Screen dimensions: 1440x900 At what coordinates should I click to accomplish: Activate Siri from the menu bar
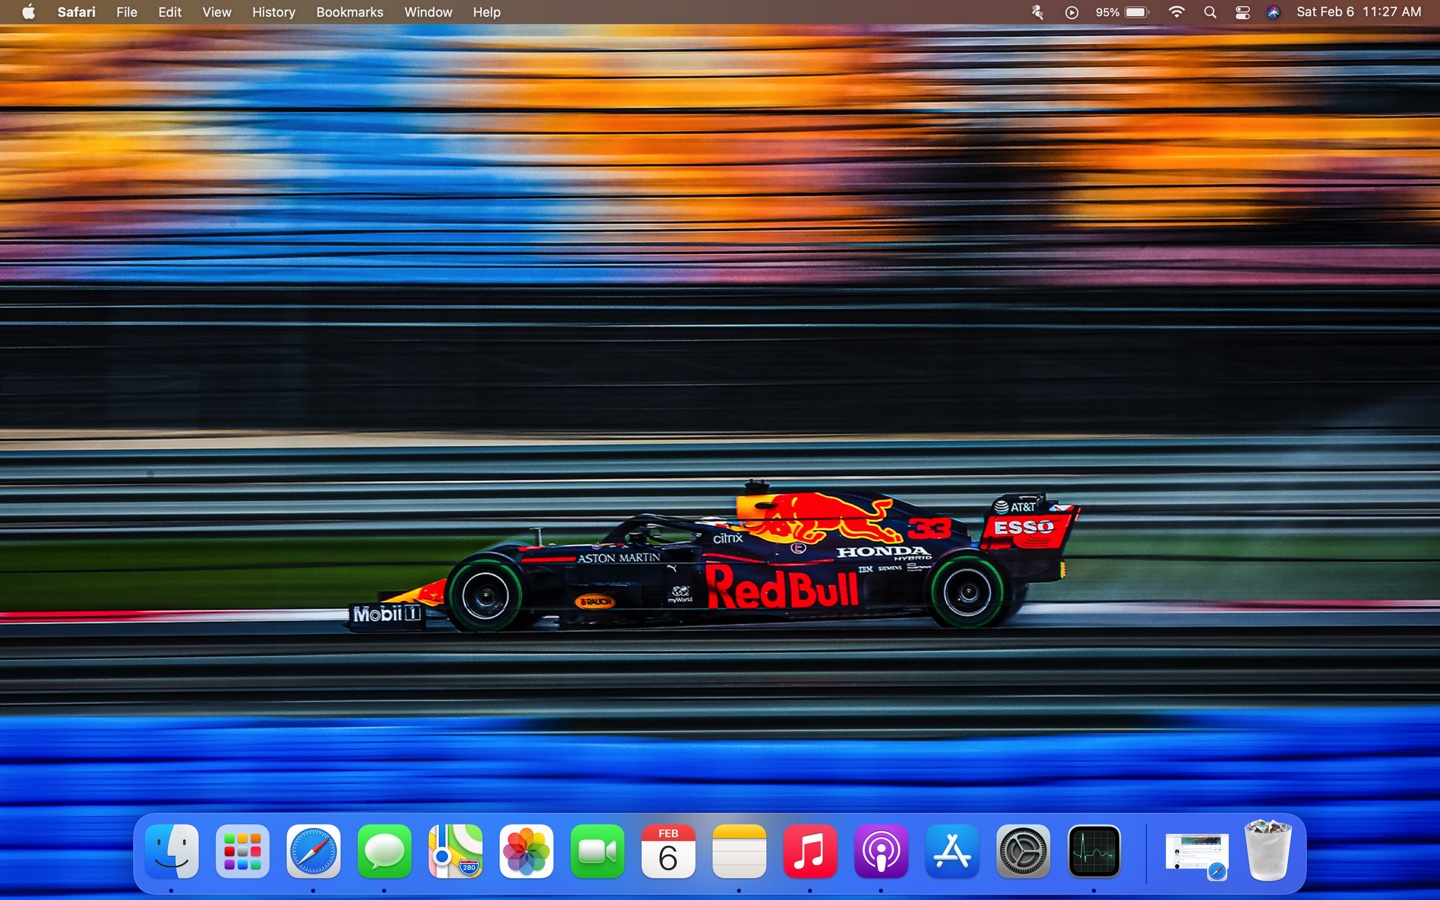click(1273, 12)
